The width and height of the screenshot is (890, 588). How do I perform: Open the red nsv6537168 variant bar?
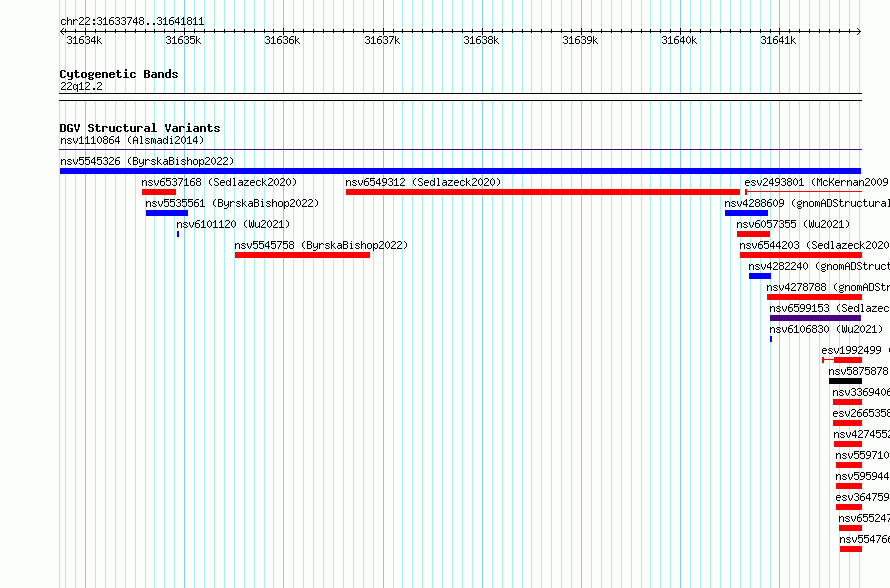tap(159, 192)
